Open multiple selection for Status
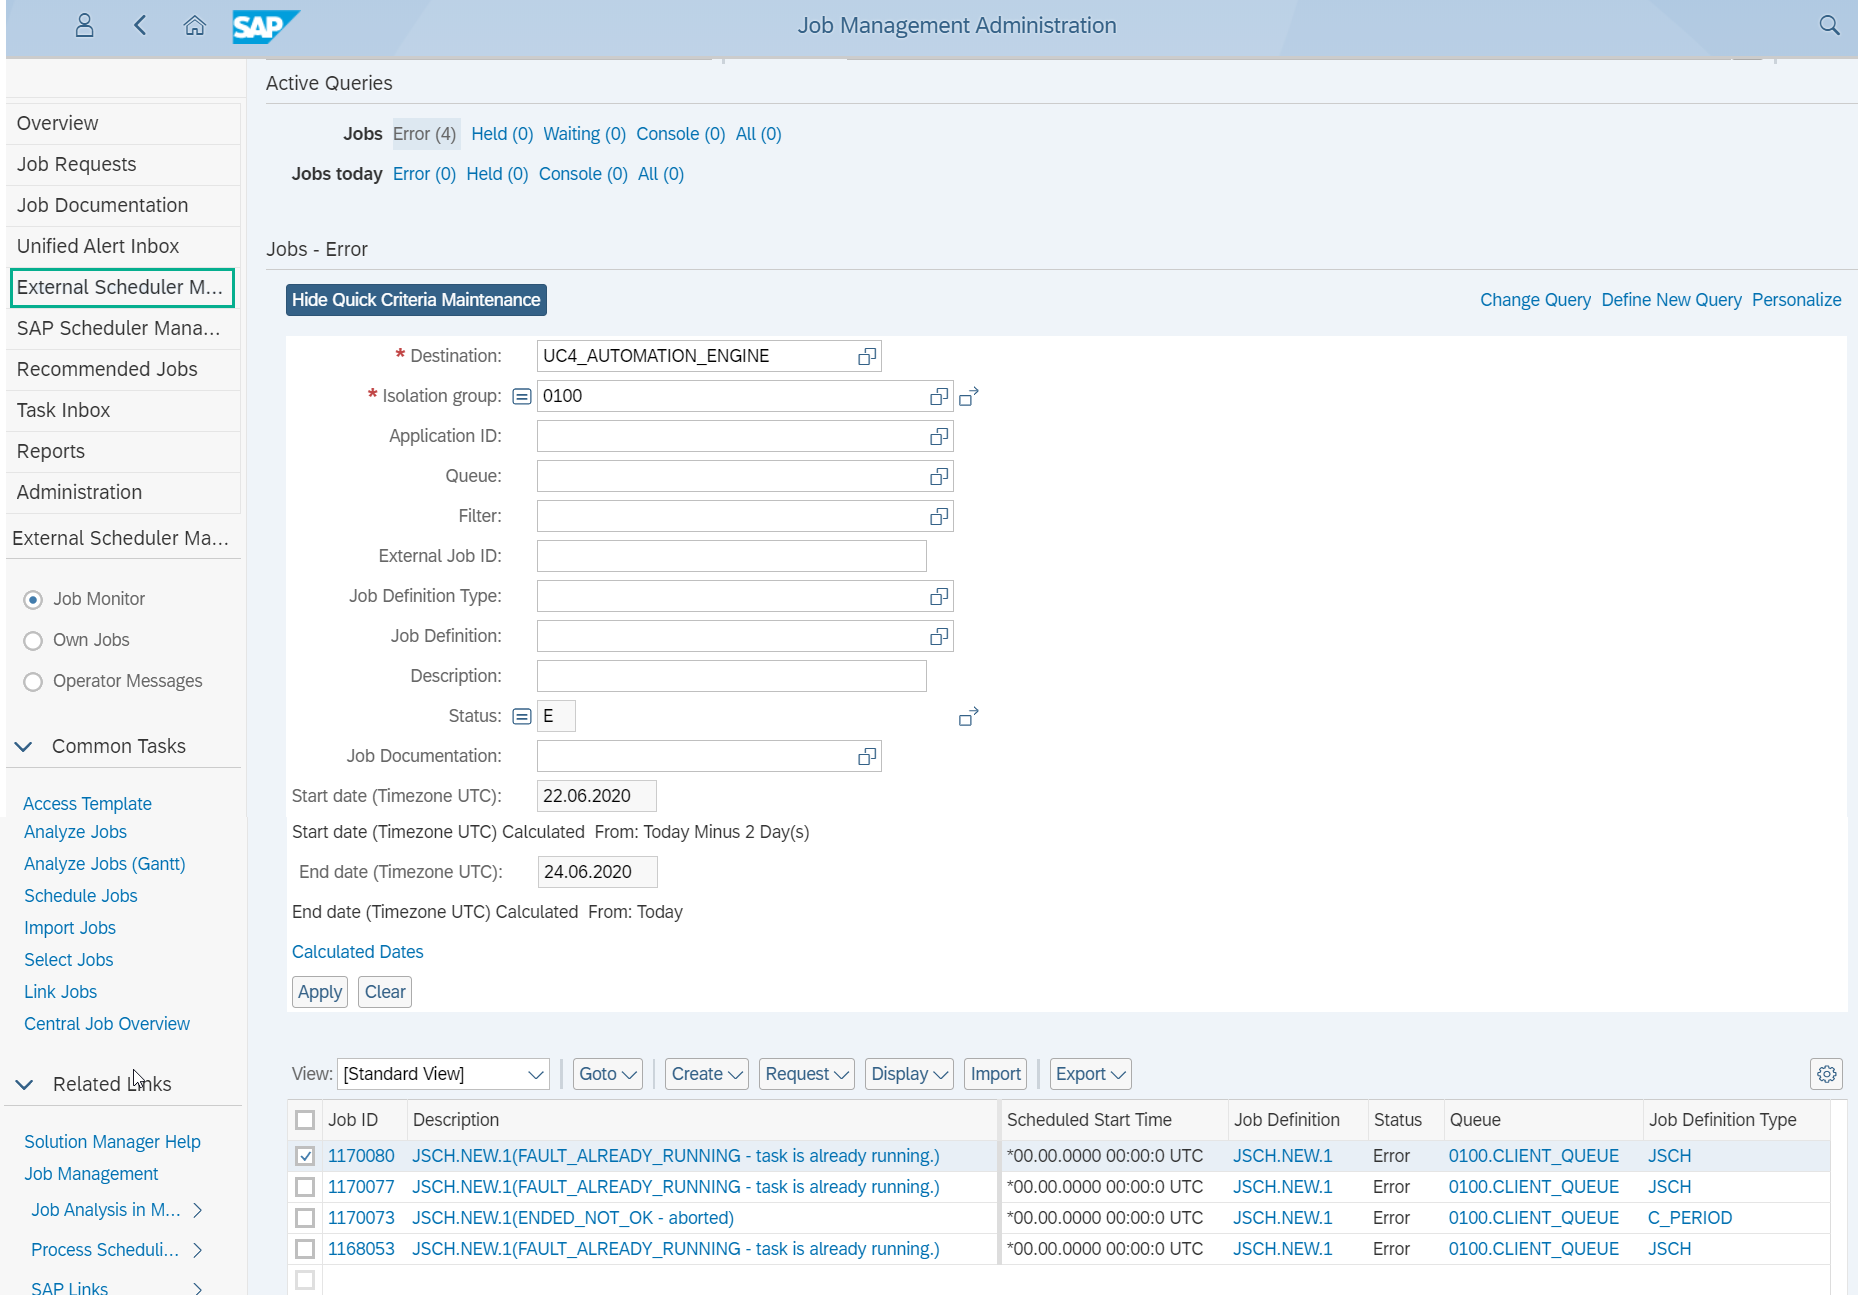The height and width of the screenshot is (1295, 1858). tap(968, 716)
